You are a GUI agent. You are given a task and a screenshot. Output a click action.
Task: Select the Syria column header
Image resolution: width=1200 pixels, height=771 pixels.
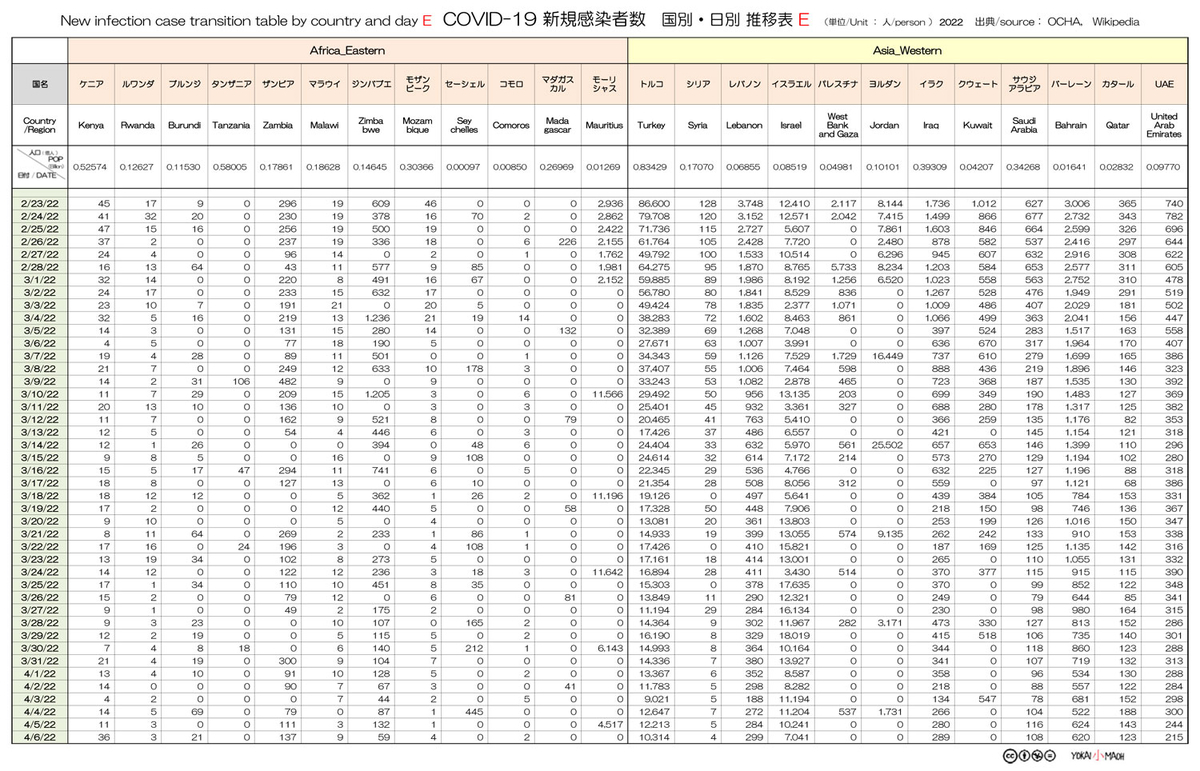(698, 126)
